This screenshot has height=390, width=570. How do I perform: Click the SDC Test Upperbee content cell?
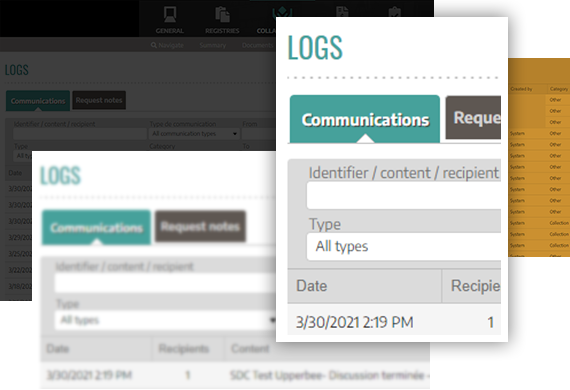click(329, 375)
